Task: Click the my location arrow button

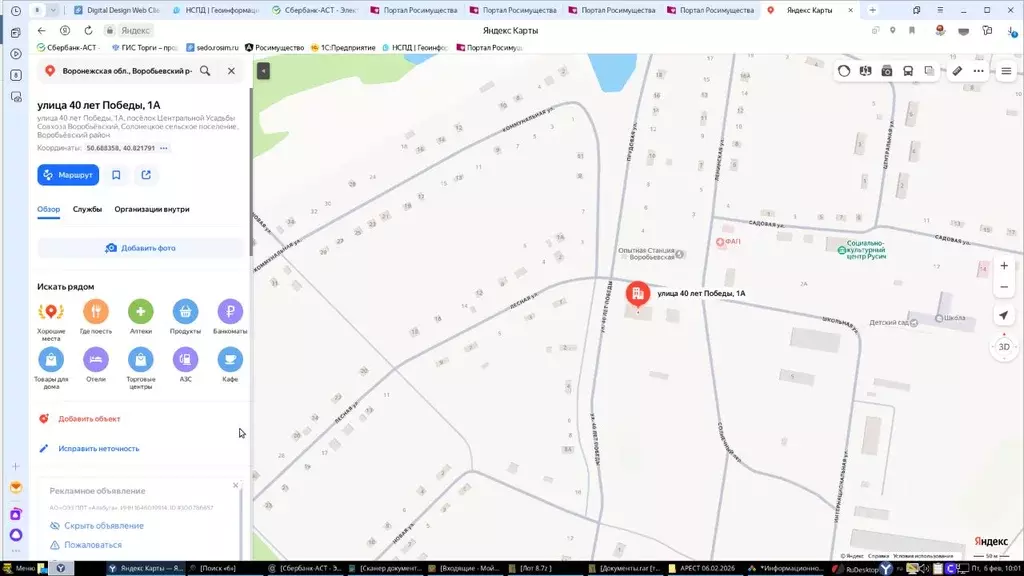Action: tap(1004, 316)
